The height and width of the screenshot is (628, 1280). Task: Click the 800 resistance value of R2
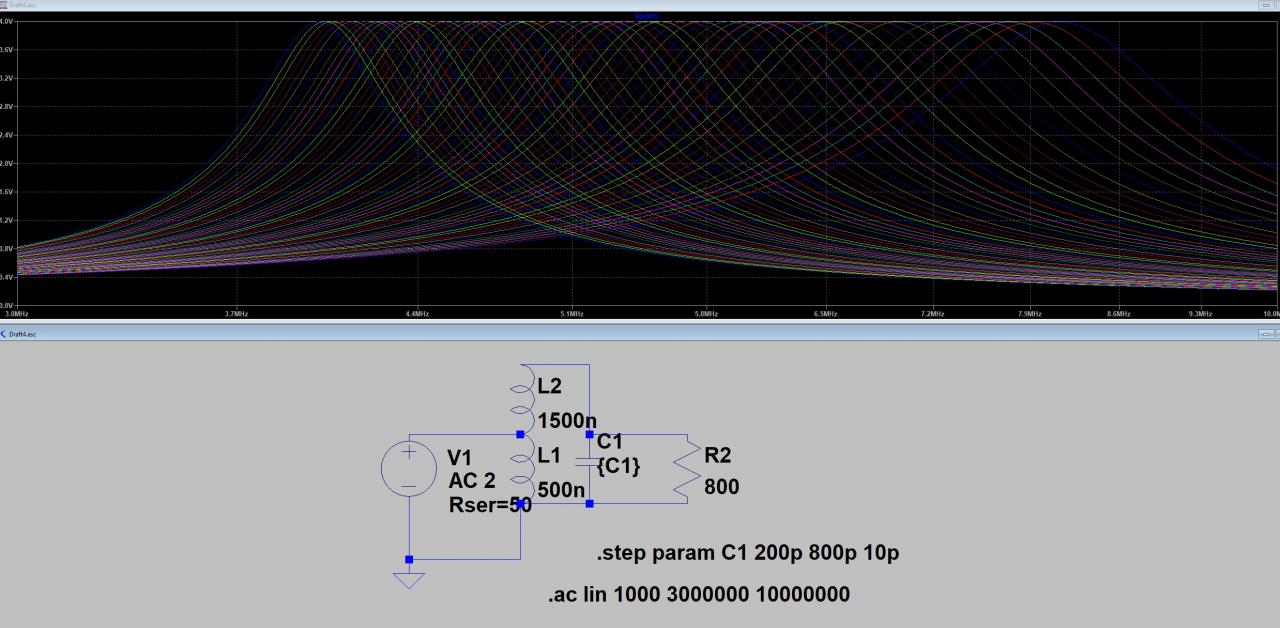[x=722, y=488]
